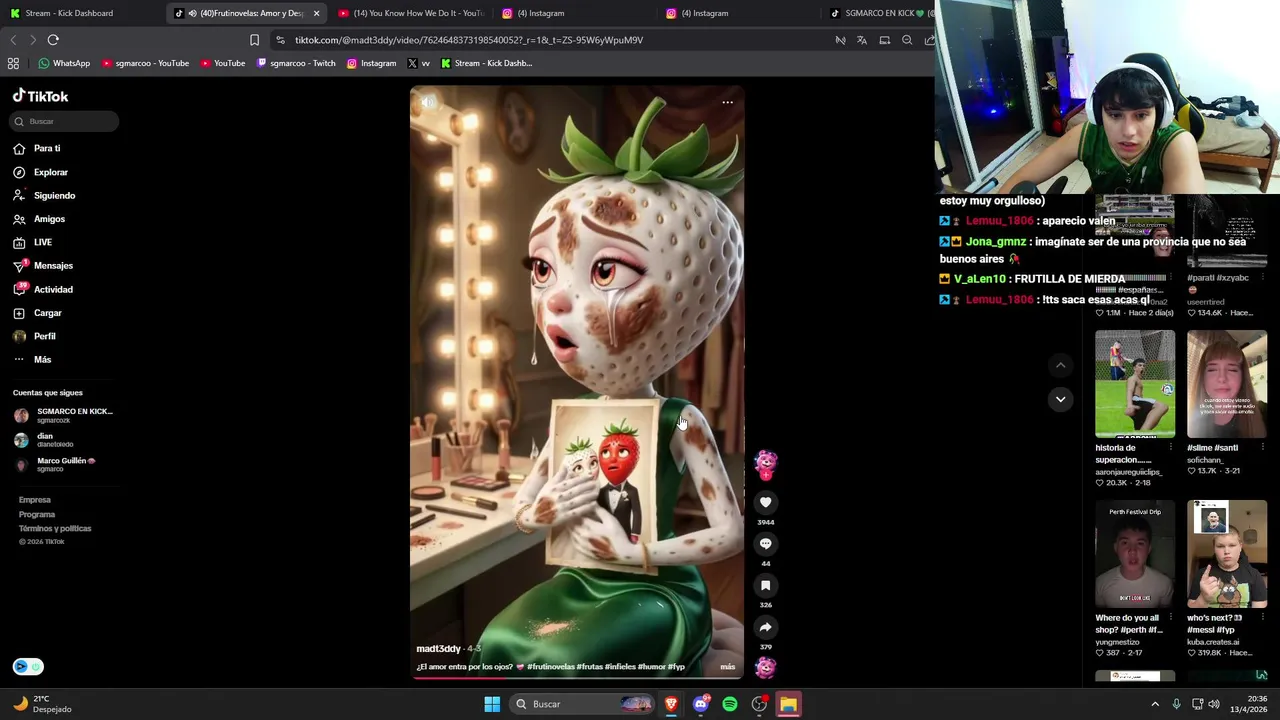Switch to SGMARCO EN KICK tab

880,13
